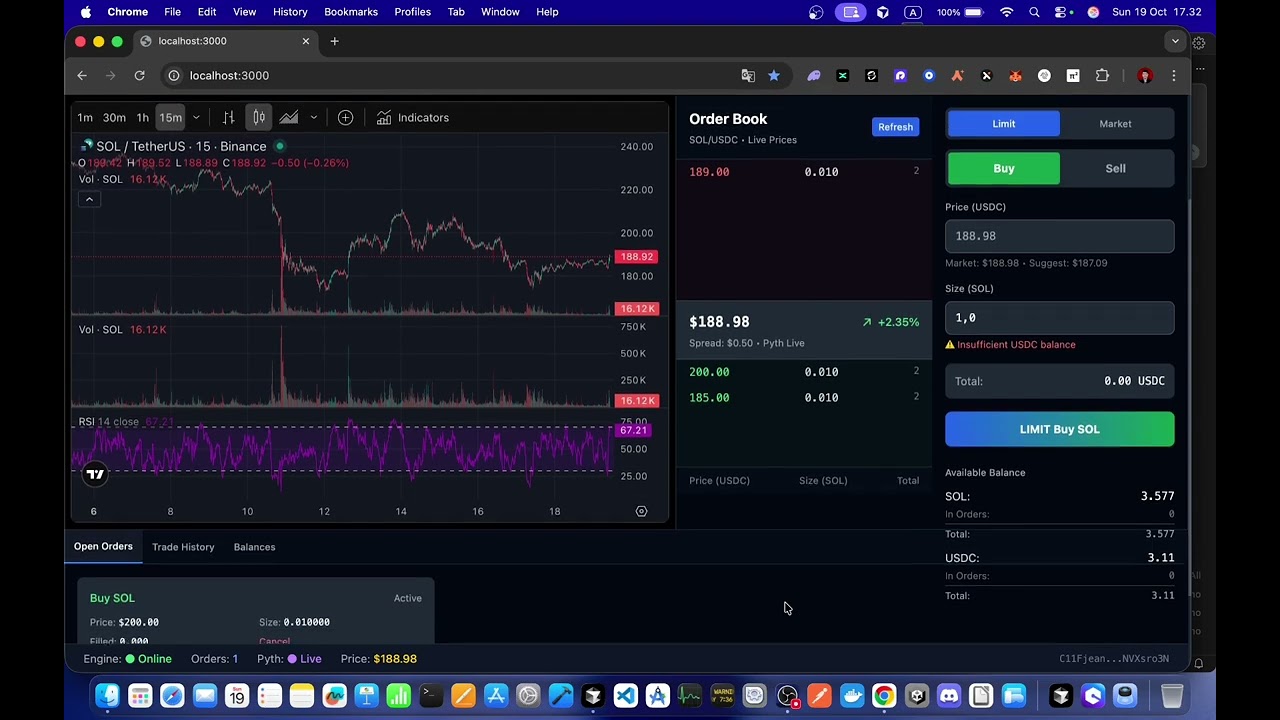Open App Store from the Dock
The width and height of the screenshot is (1280, 720).
pyautogui.click(x=496, y=695)
